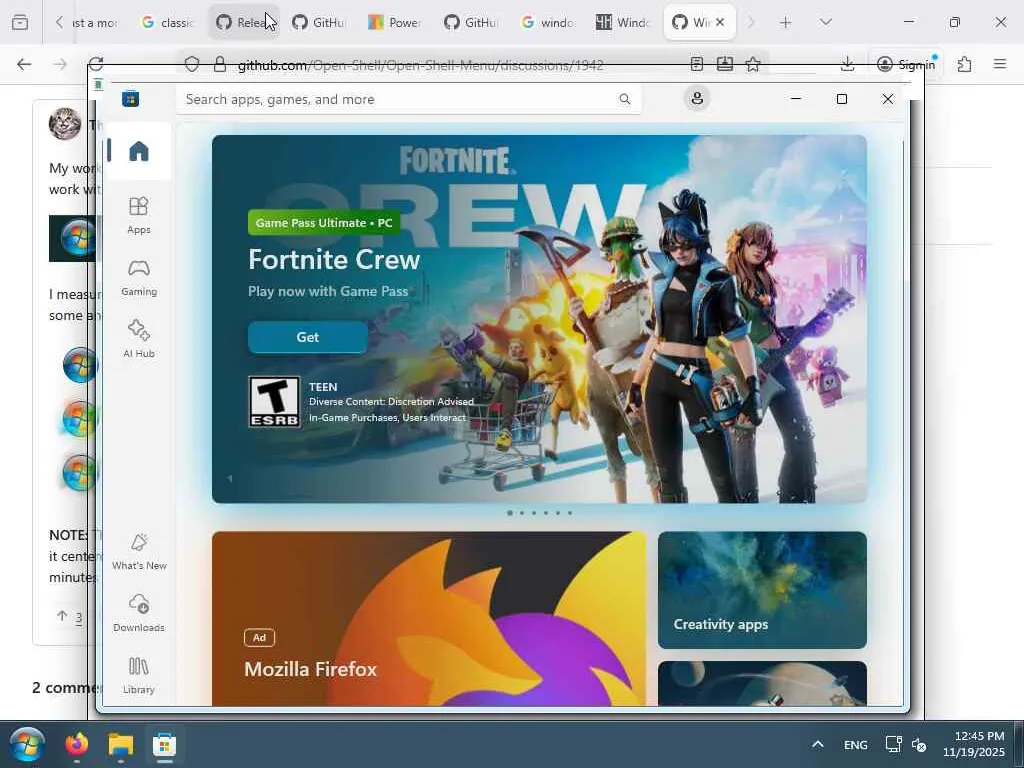
Task: Open Firefox downloads panel
Action: [847, 64]
